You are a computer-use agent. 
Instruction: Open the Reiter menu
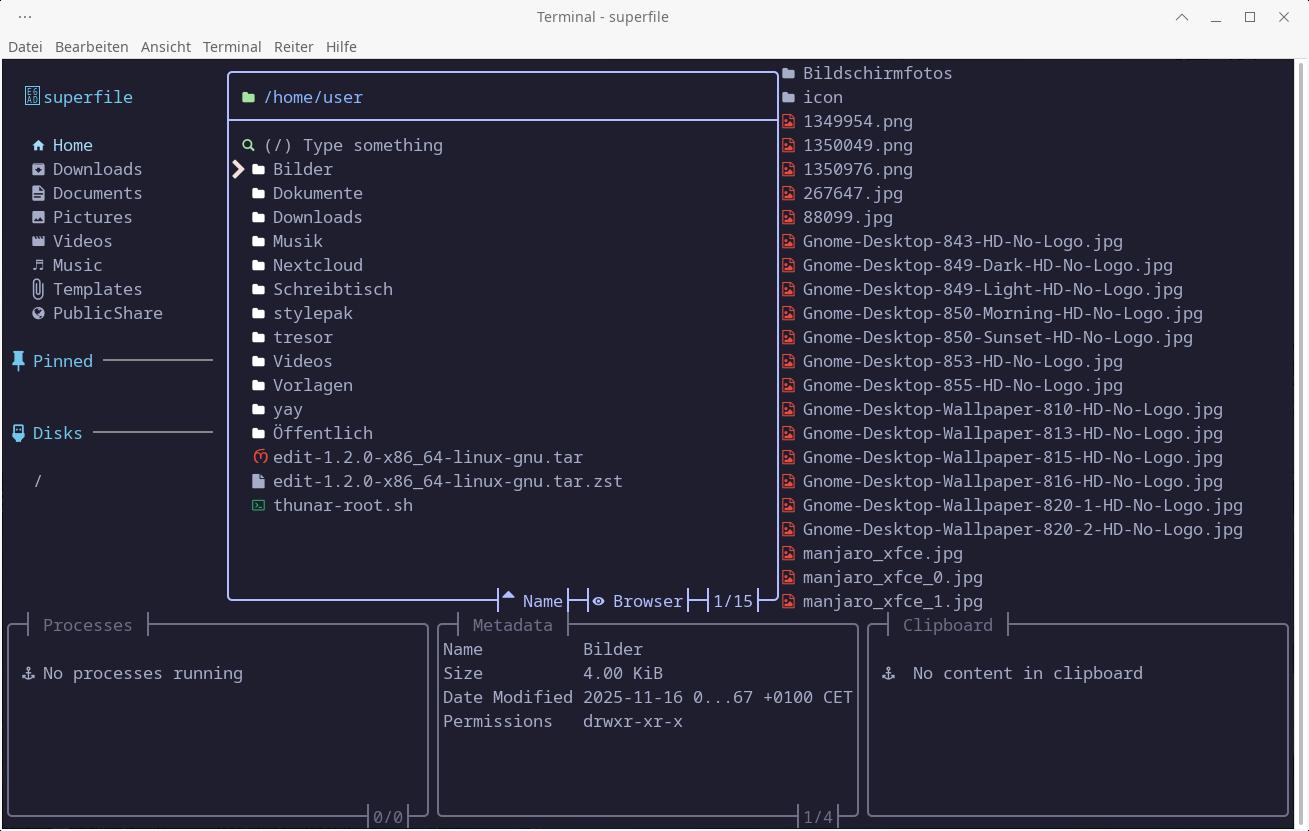pos(293,47)
